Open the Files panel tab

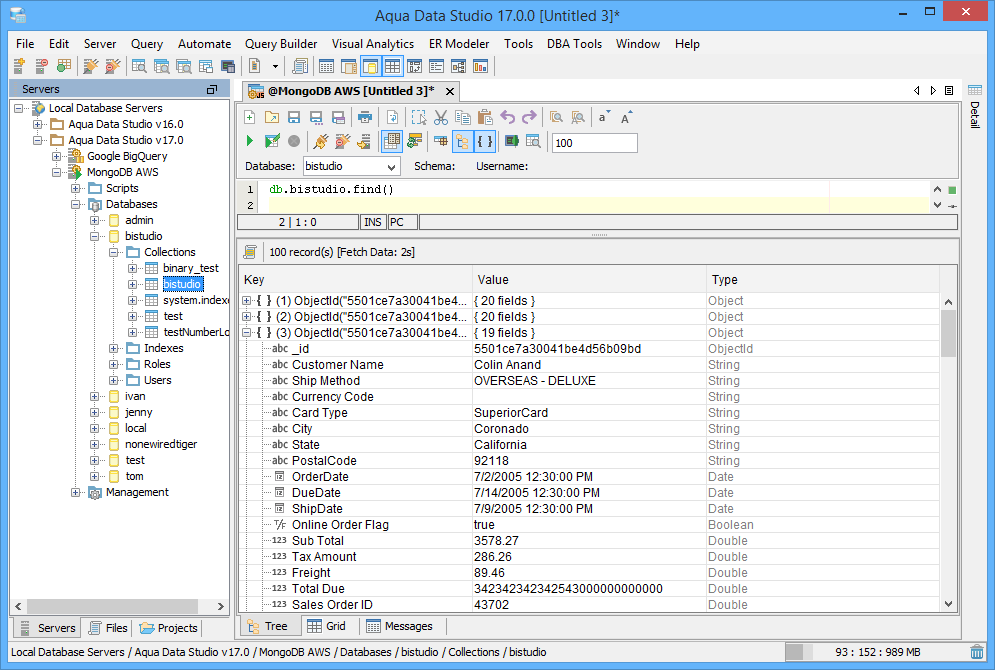pyautogui.click(x=108, y=628)
